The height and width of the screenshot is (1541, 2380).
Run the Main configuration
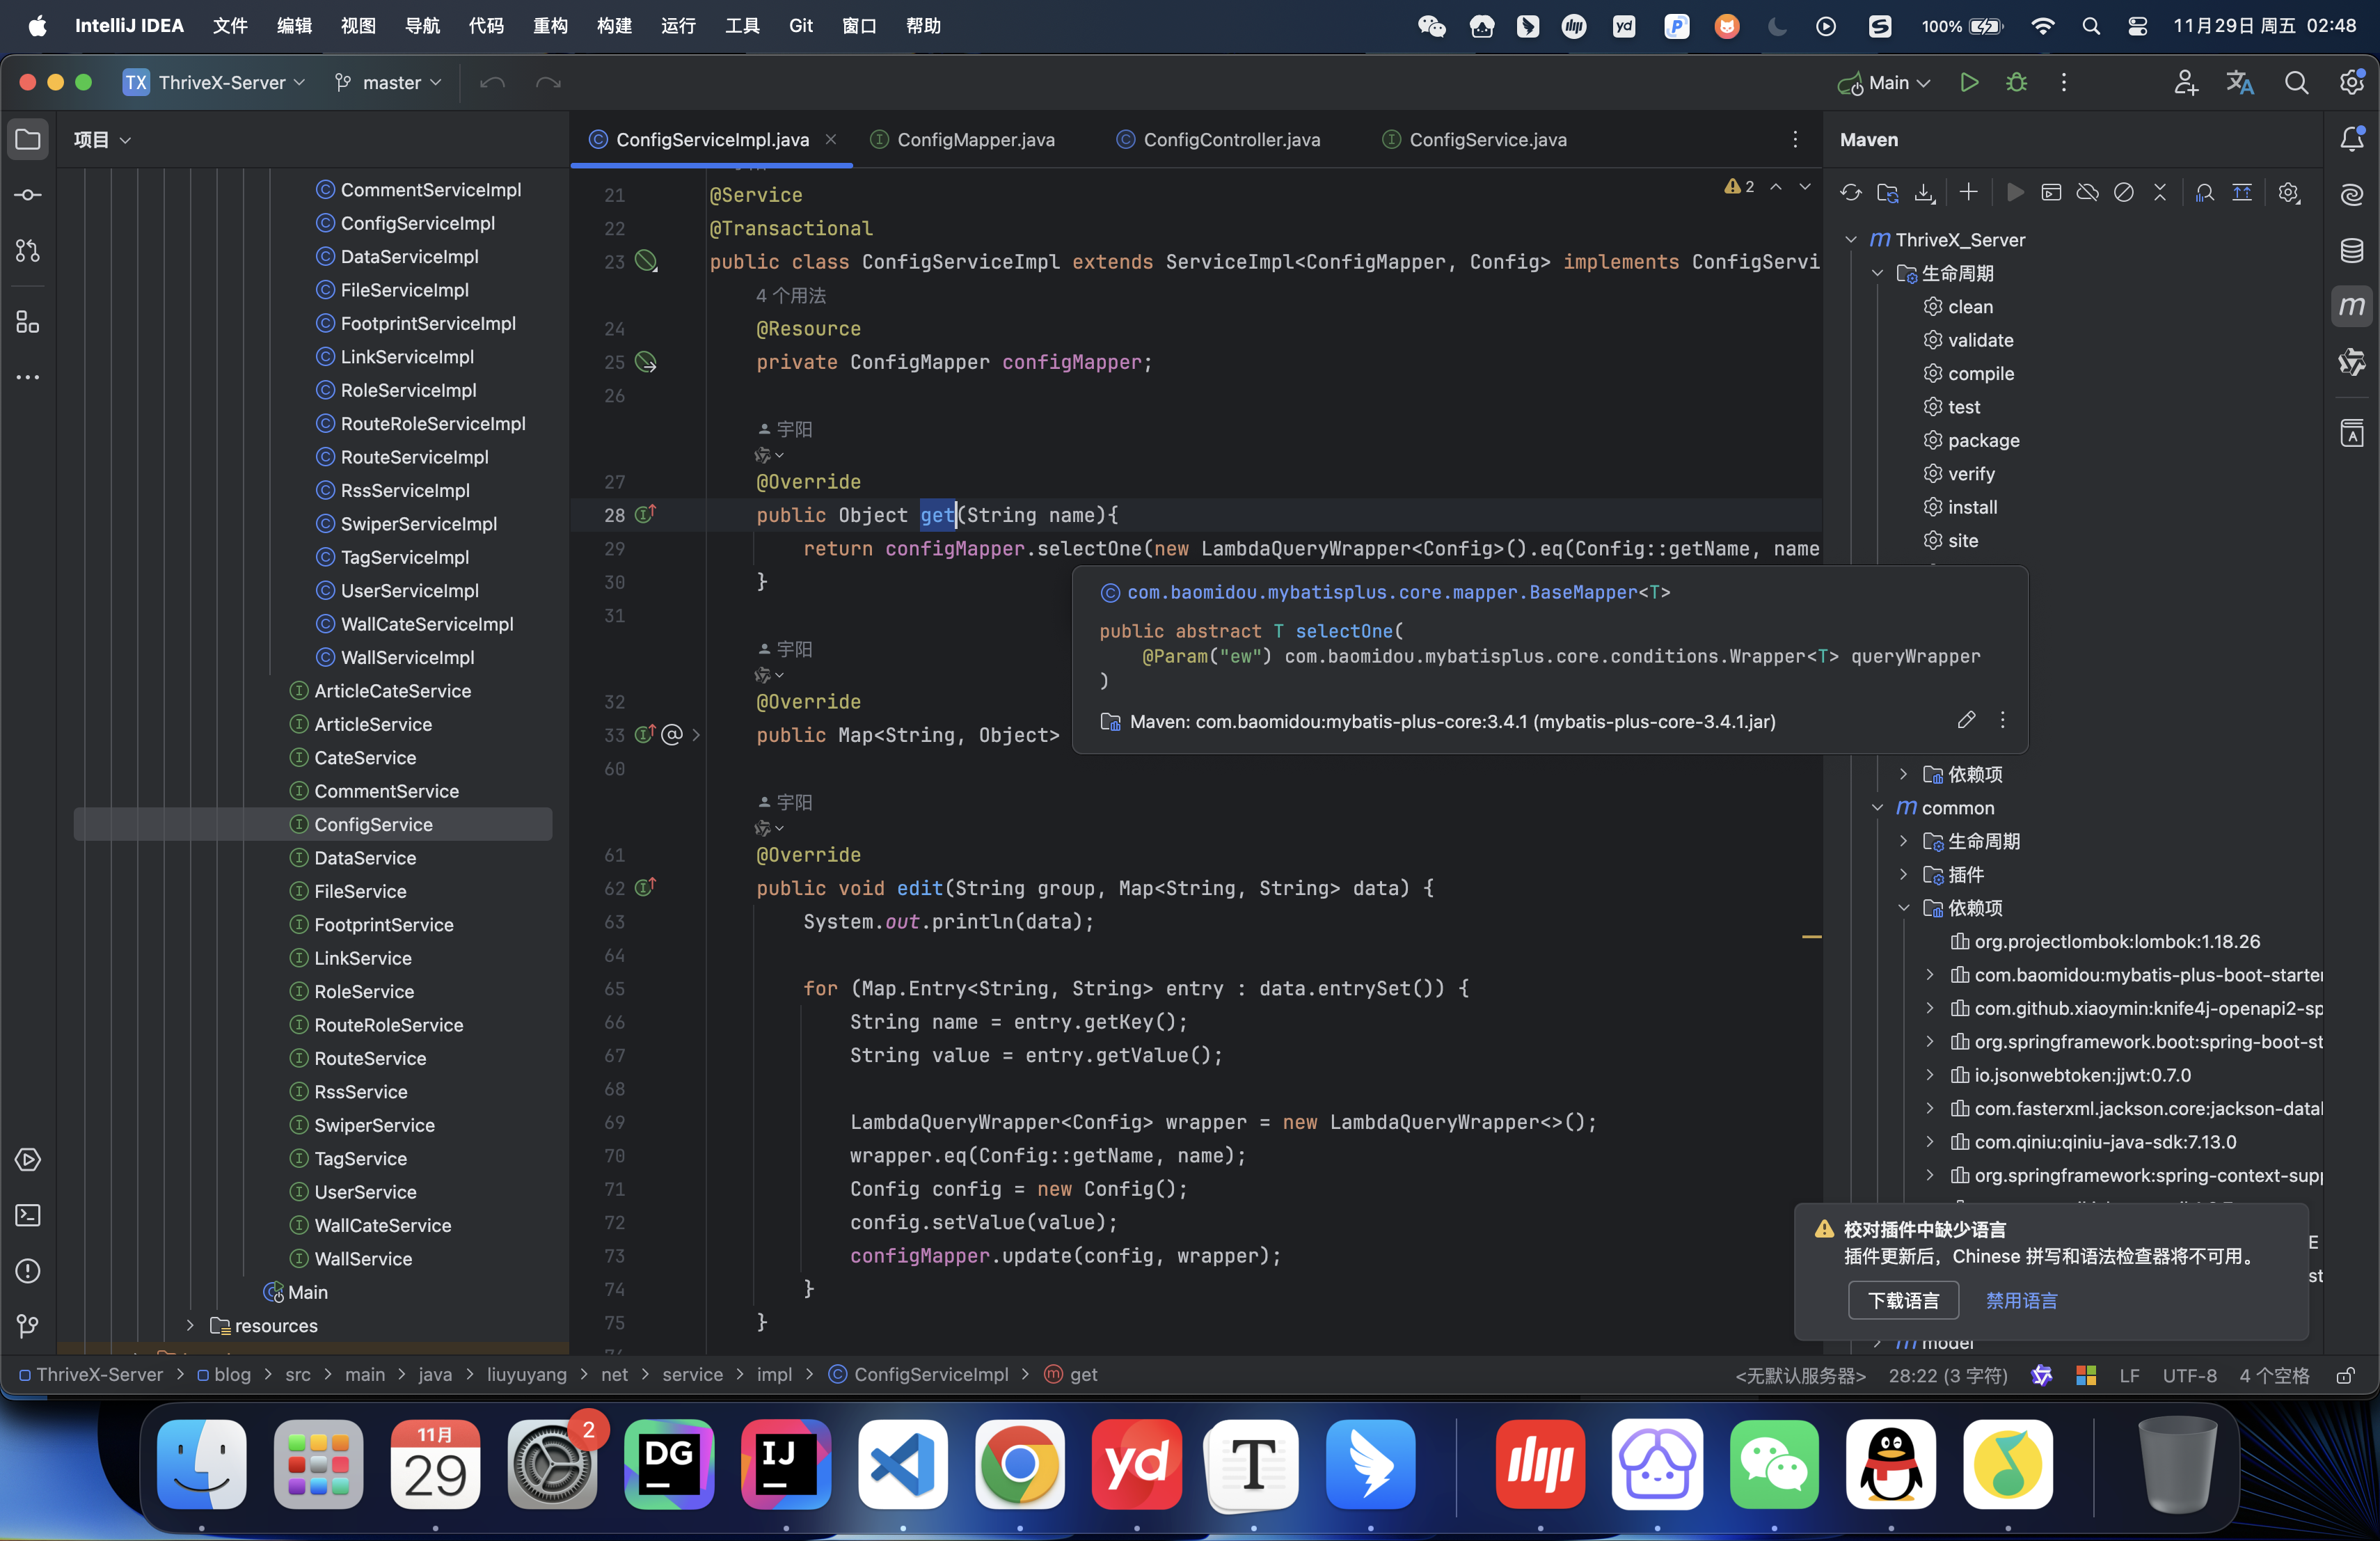1969,83
